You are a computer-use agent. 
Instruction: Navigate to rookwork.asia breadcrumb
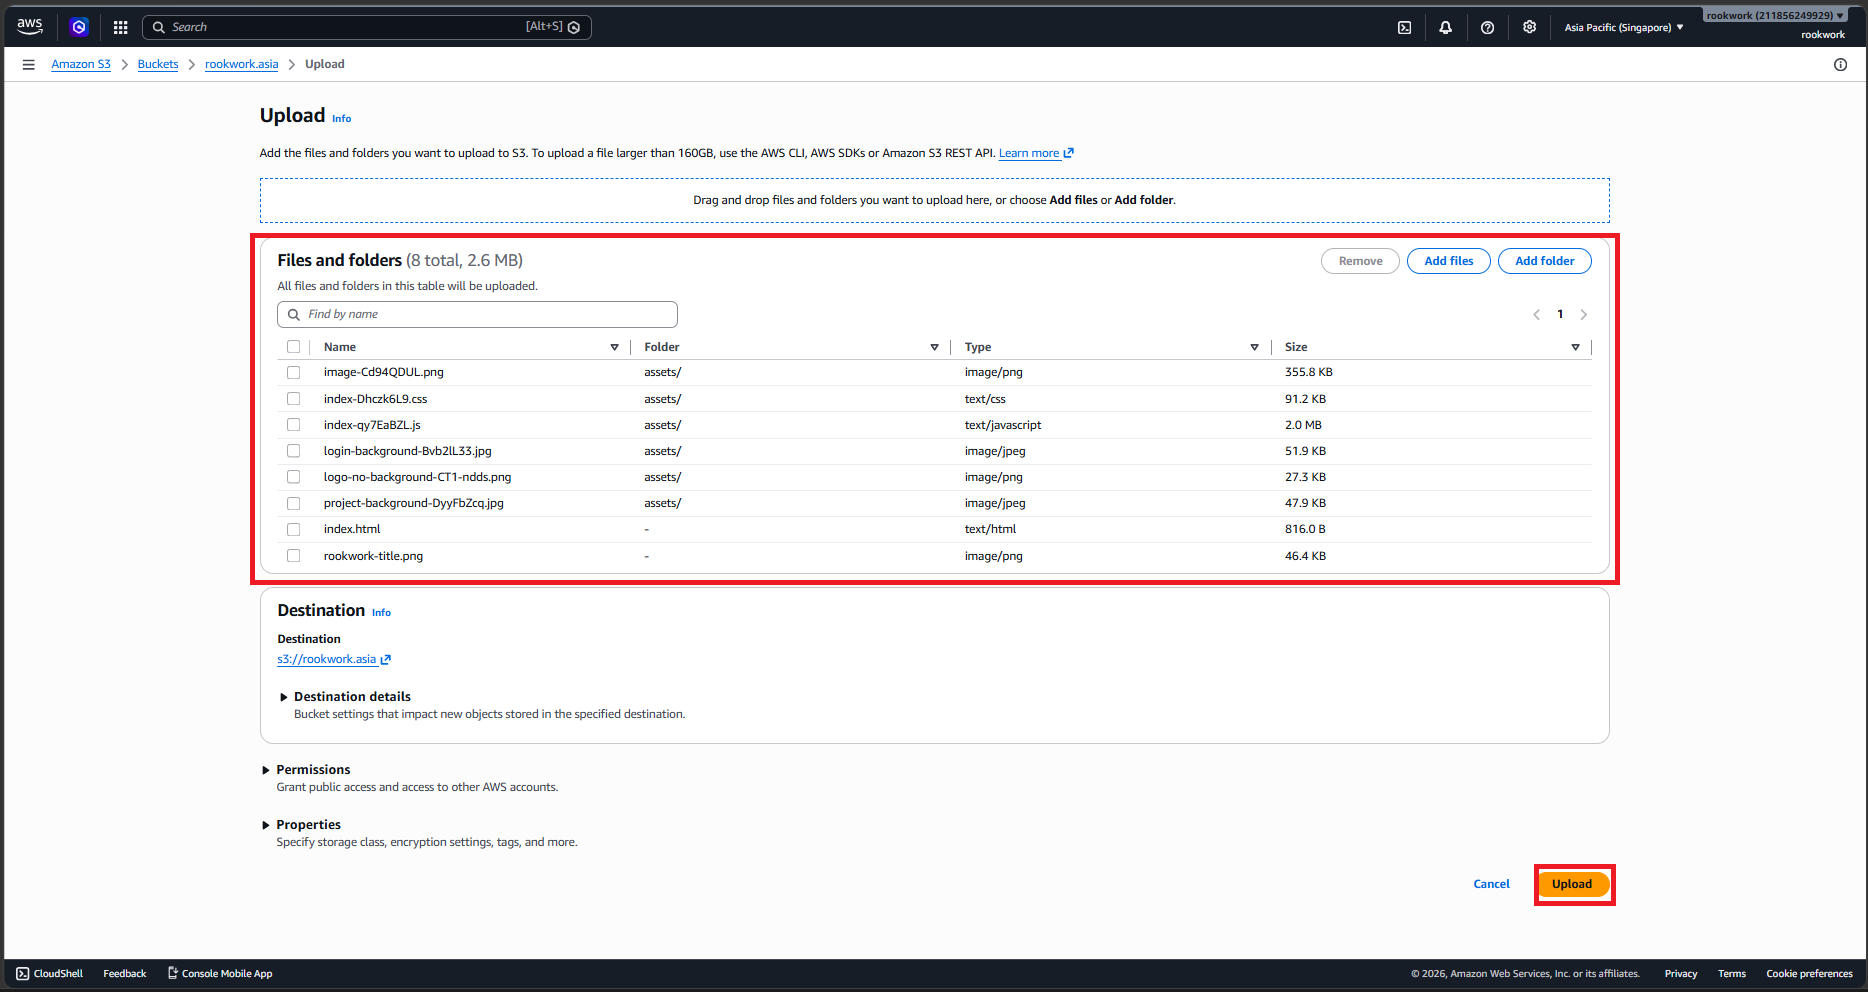[242, 64]
